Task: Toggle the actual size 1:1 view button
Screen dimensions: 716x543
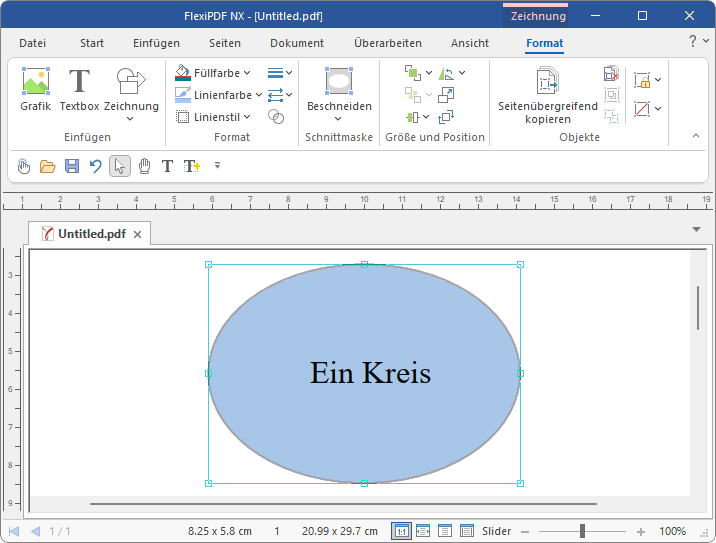Action: pos(401,531)
